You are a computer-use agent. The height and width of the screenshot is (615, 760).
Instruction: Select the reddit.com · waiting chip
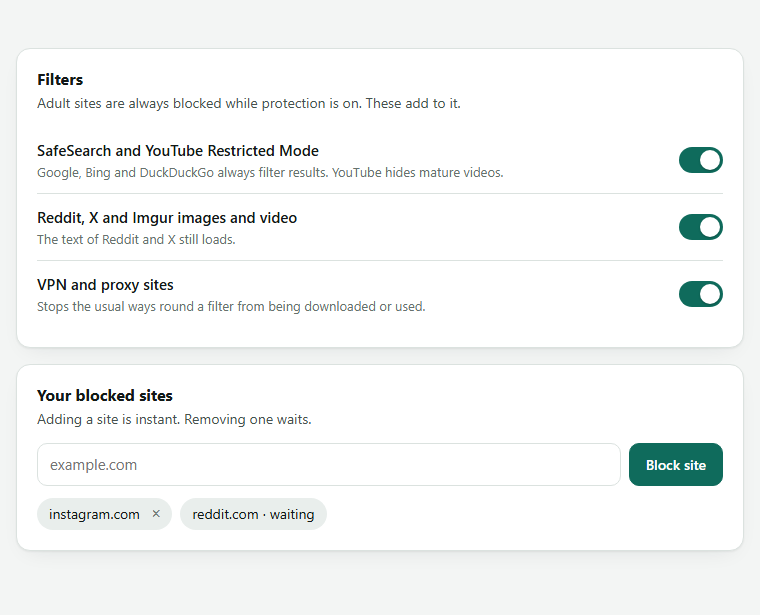(x=253, y=514)
